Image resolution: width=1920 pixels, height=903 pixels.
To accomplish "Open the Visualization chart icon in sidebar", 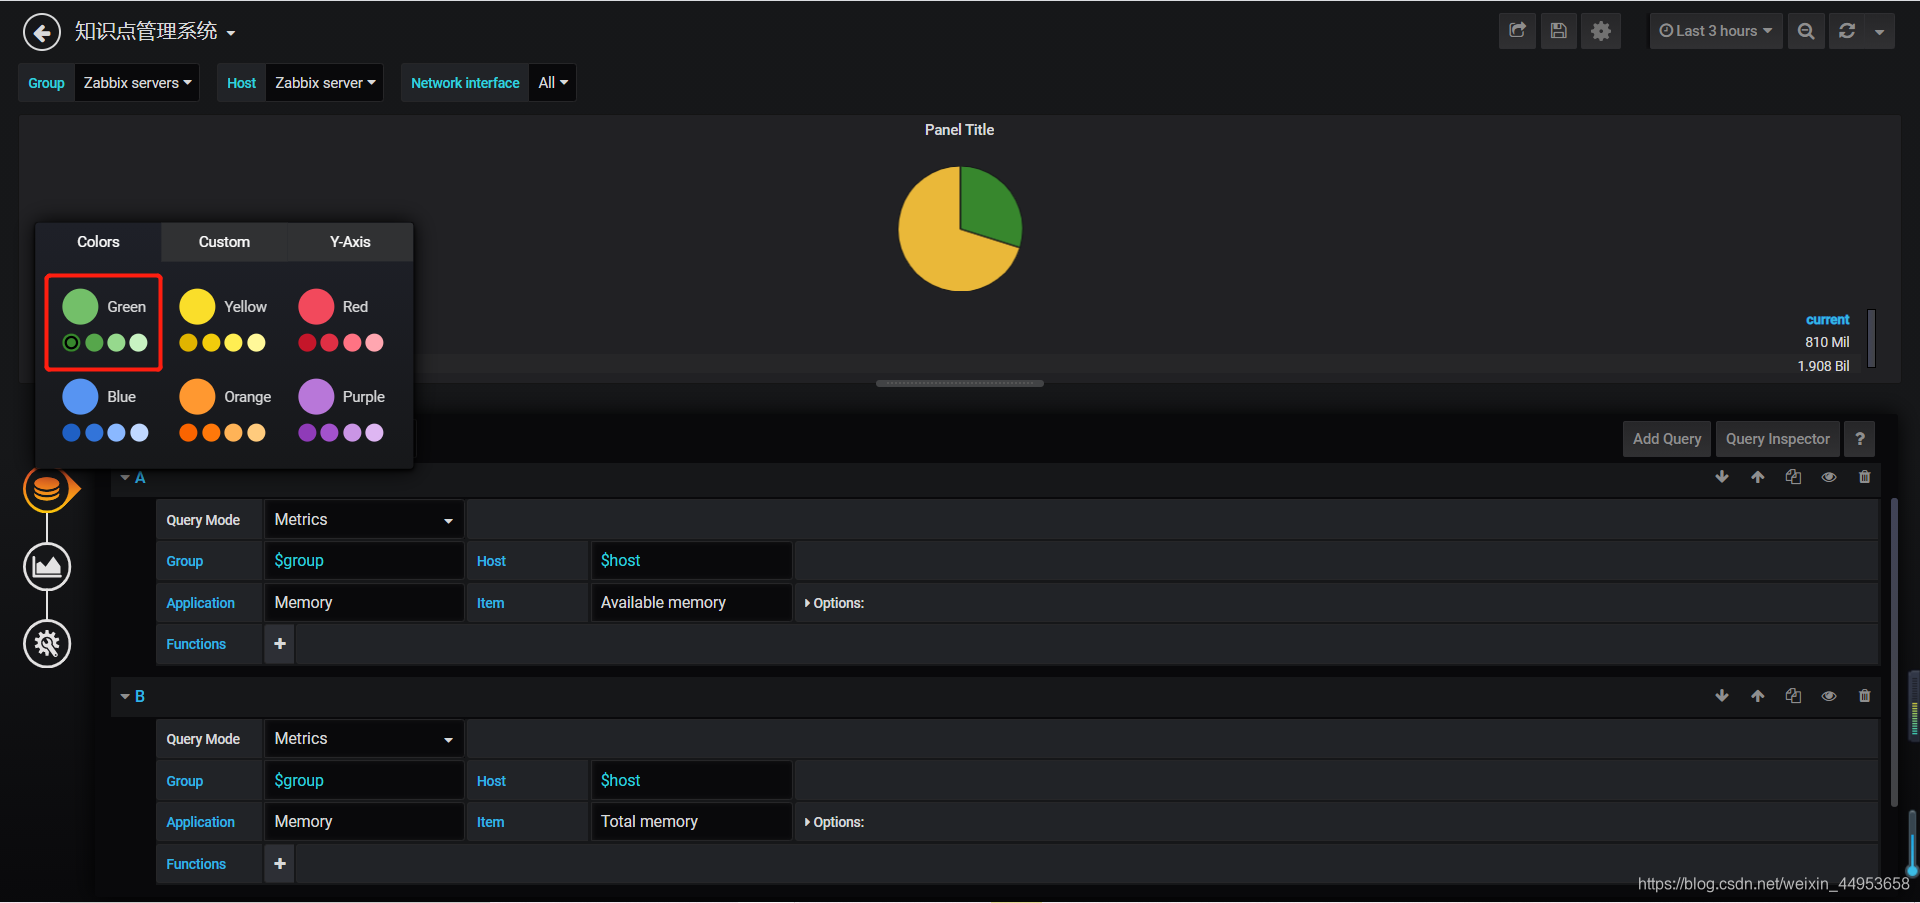I will [x=47, y=567].
